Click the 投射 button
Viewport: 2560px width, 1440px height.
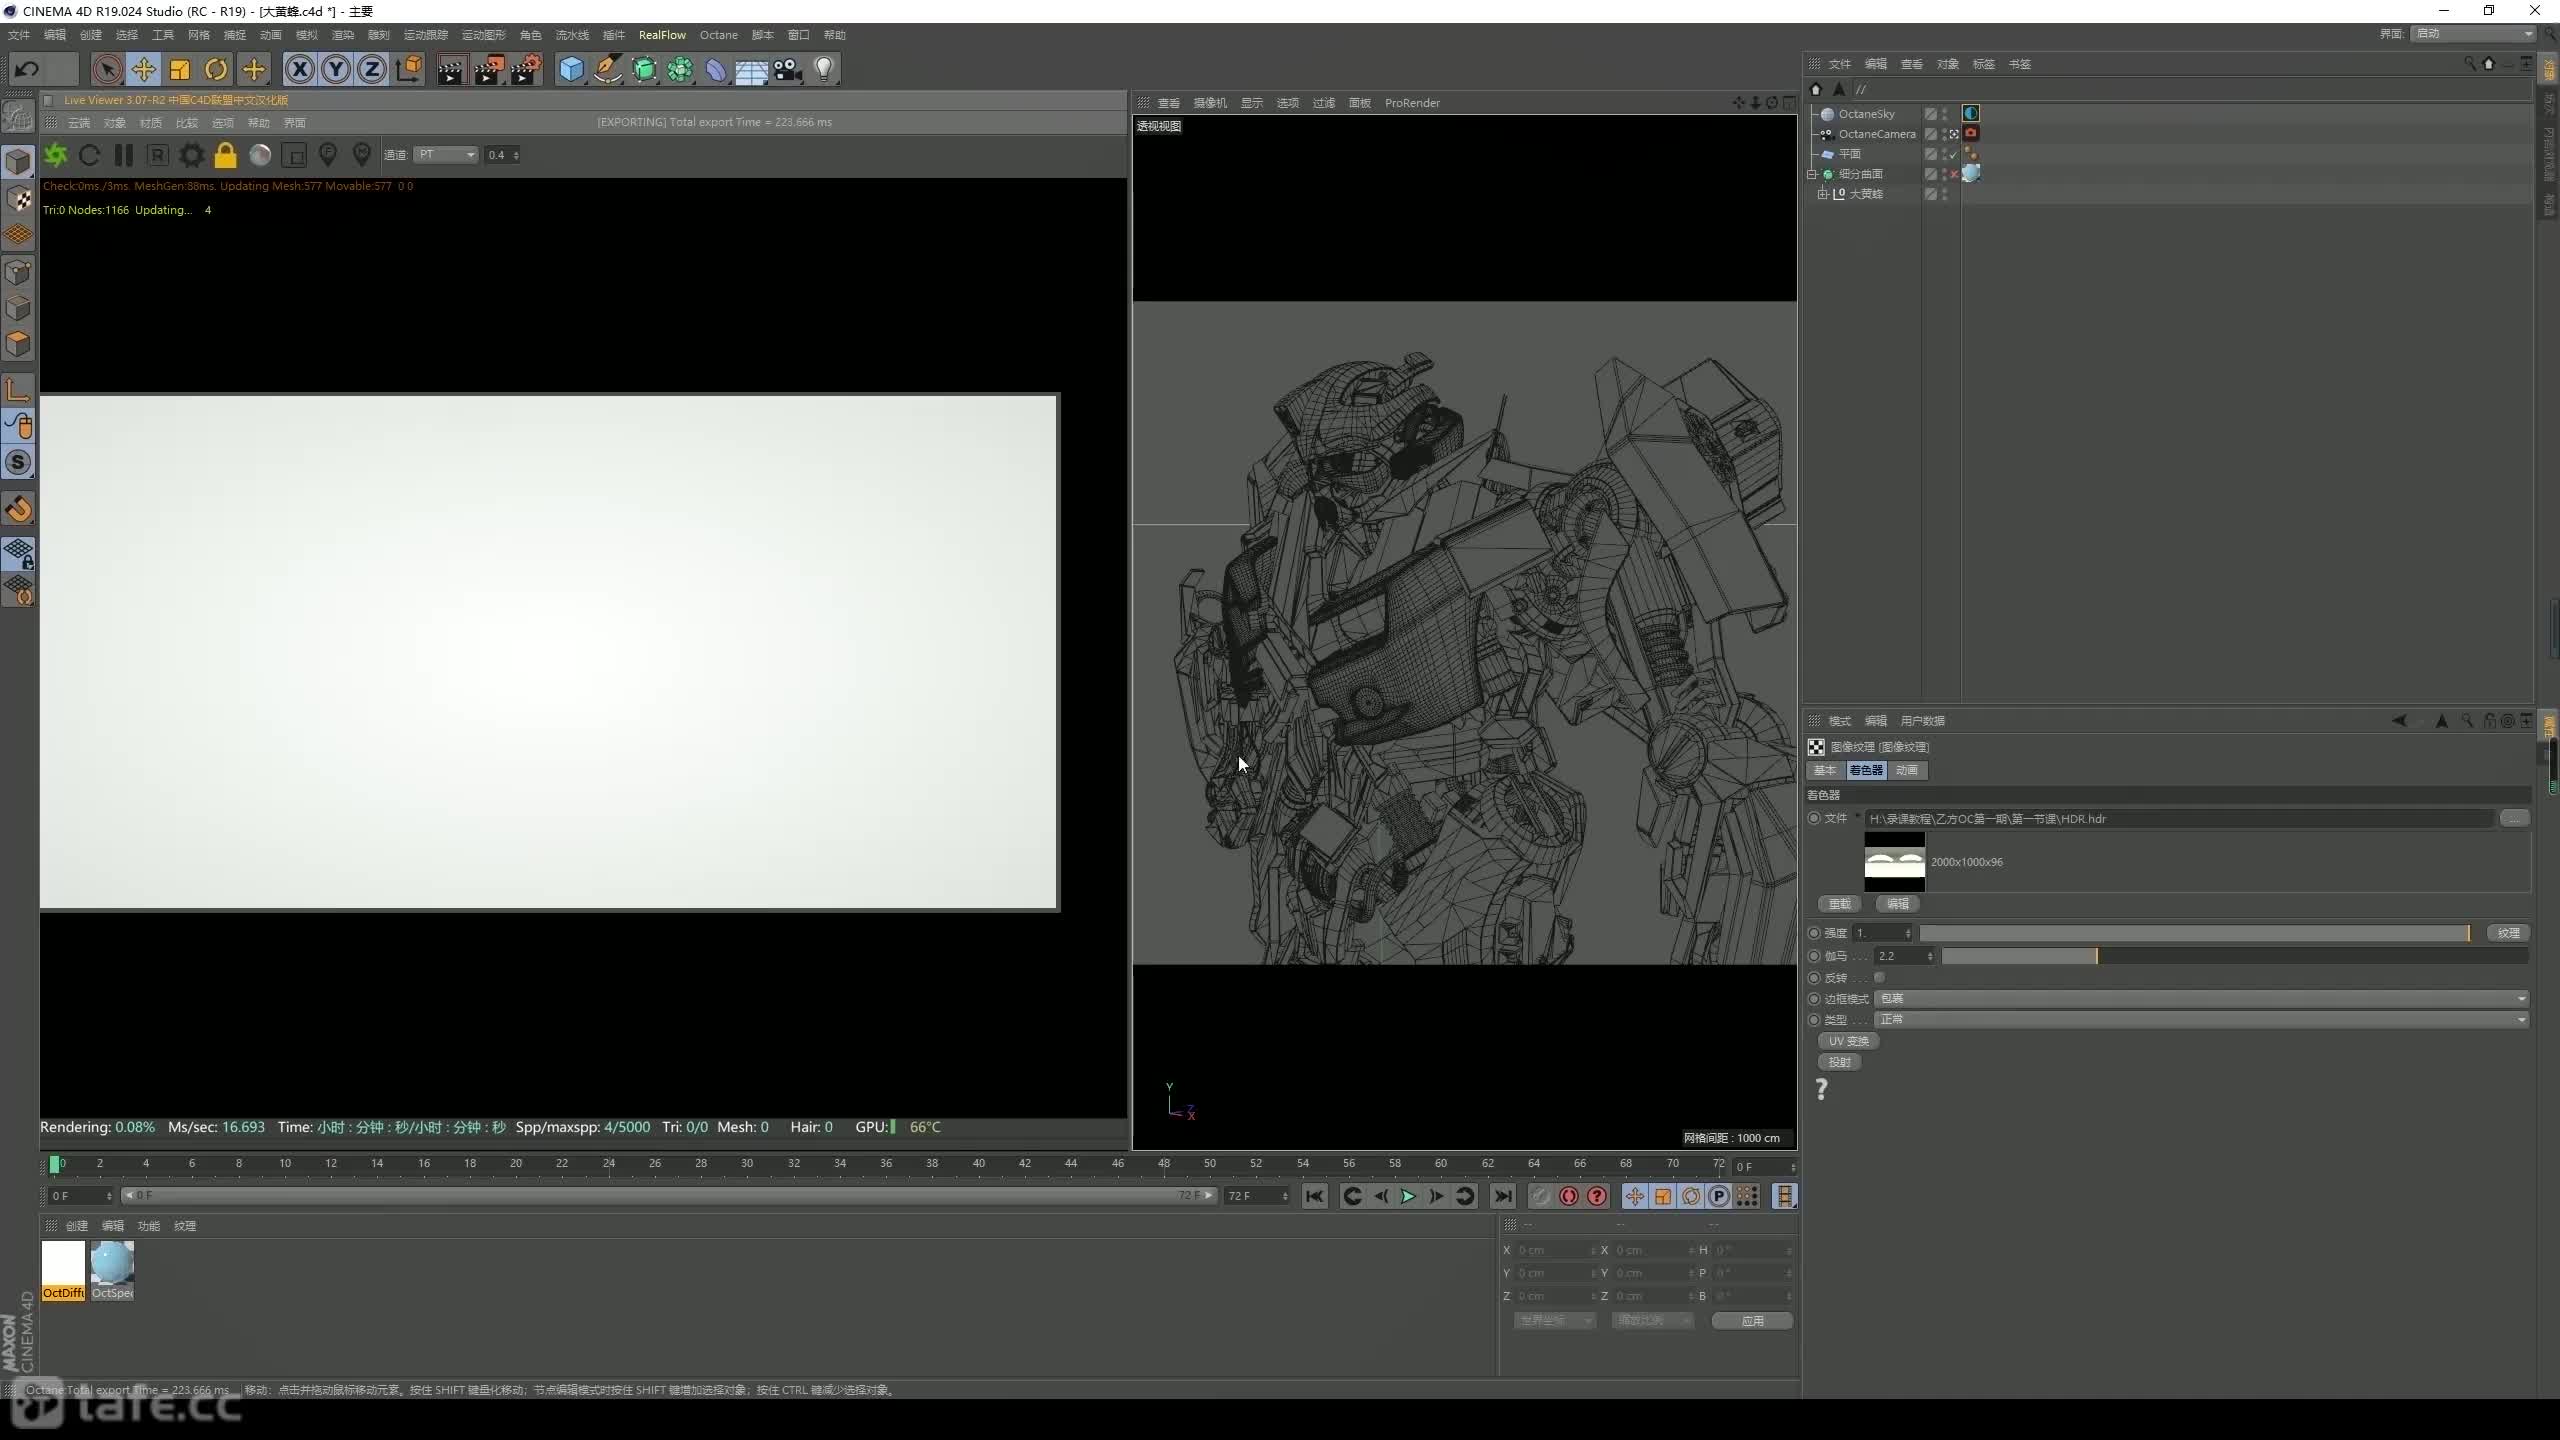tap(1839, 1062)
